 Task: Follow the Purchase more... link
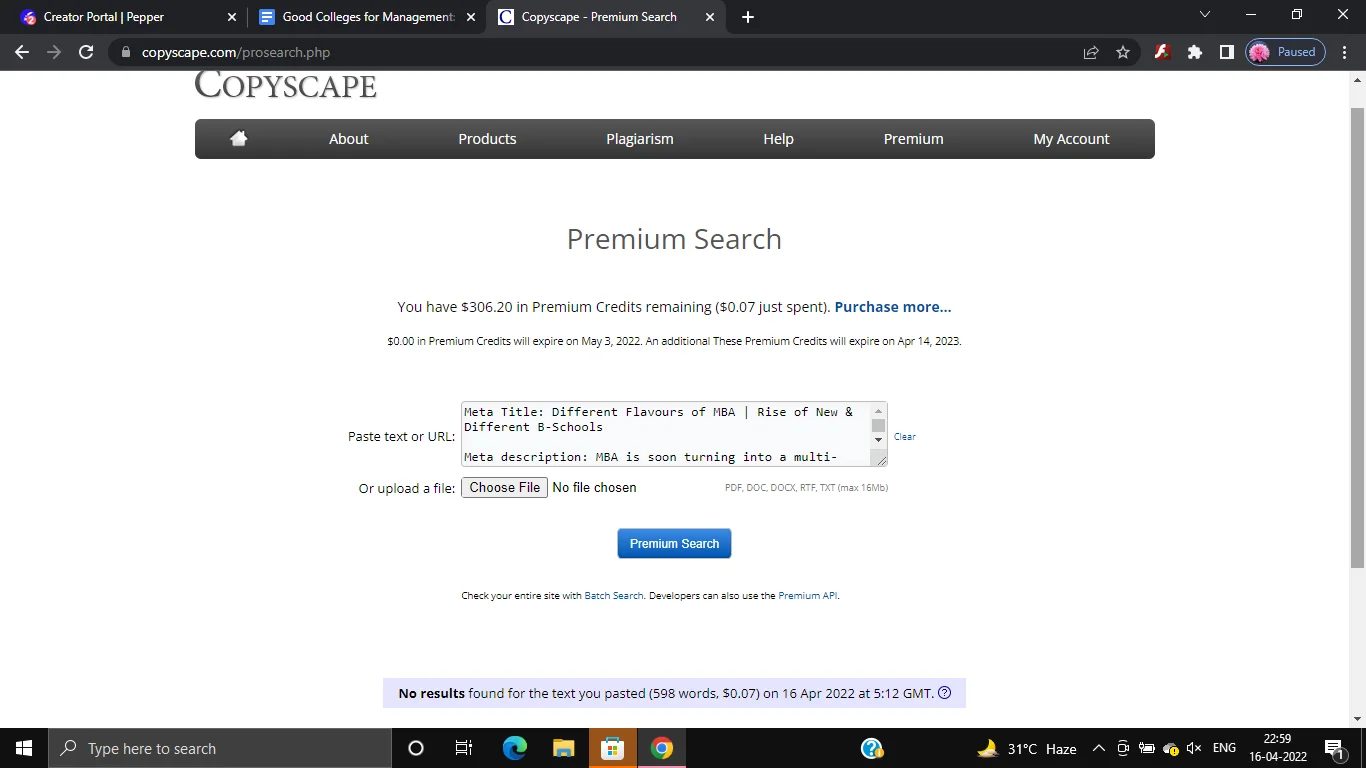[892, 307]
